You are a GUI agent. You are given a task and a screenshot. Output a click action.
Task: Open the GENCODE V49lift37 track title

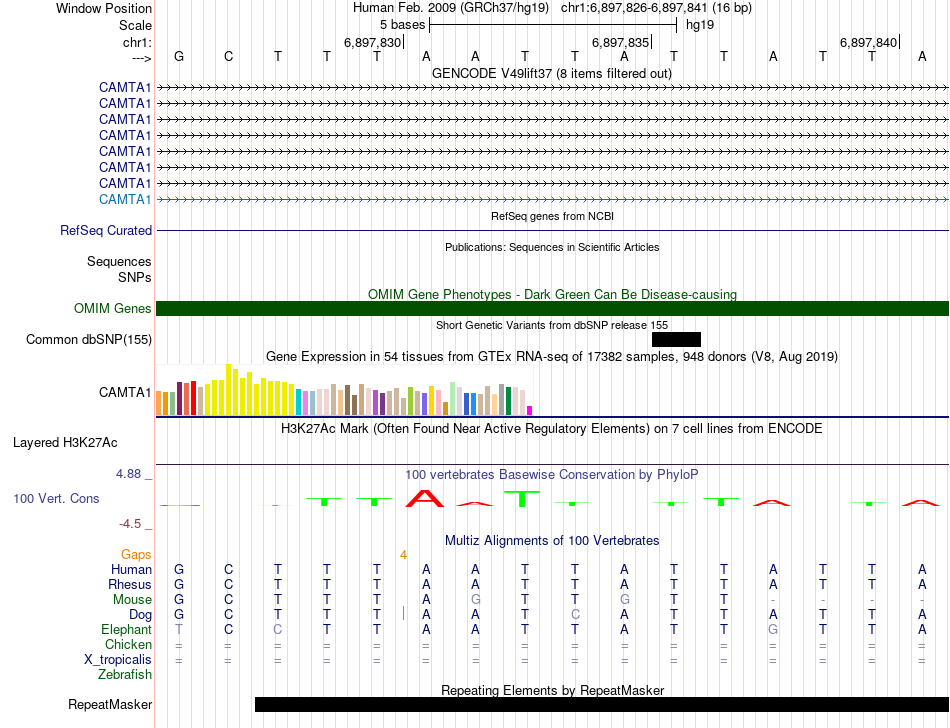551,73
